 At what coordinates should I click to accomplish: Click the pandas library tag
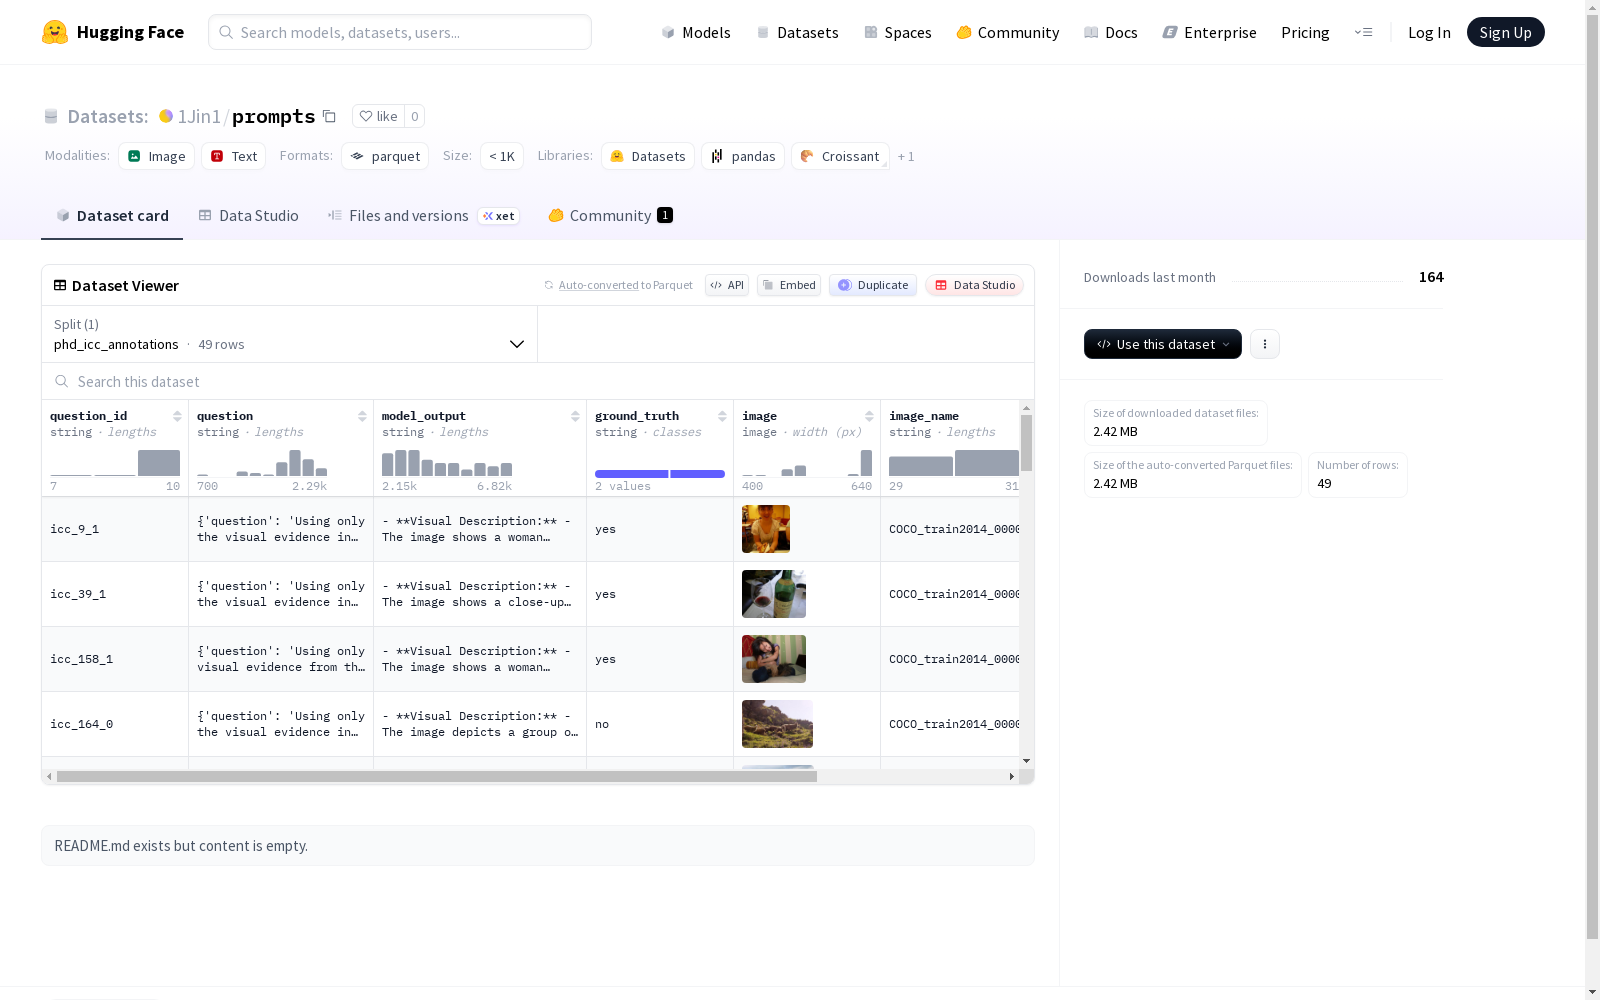point(743,156)
